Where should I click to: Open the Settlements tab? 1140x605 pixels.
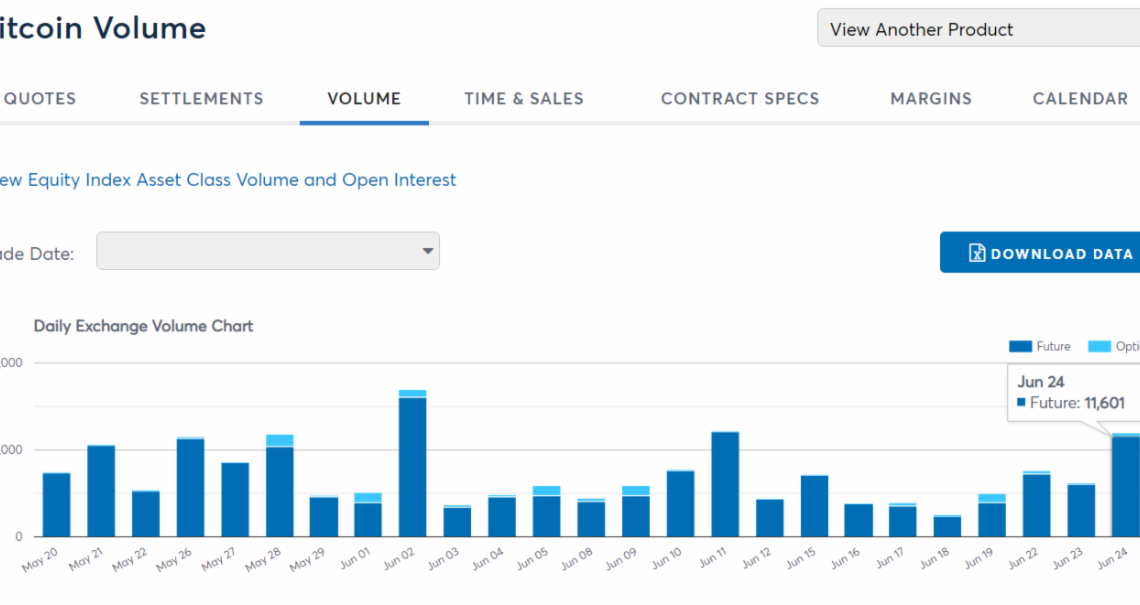pos(201,98)
